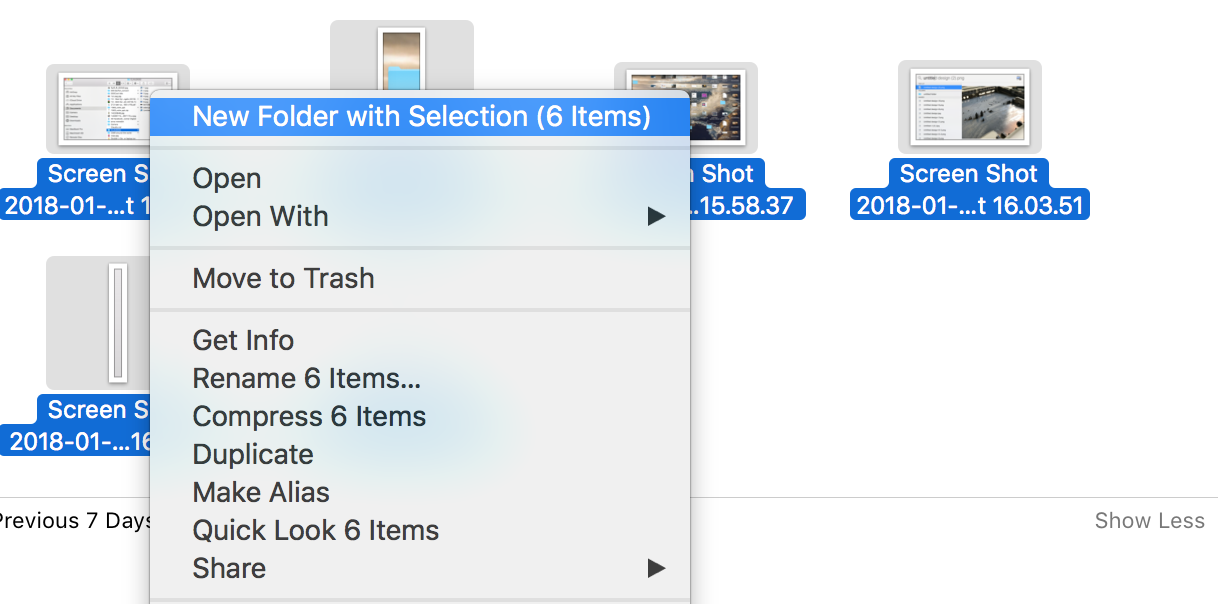Expand the Open With submenu arrow
This screenshot has height=604, width=1218.
coord(656,216)
